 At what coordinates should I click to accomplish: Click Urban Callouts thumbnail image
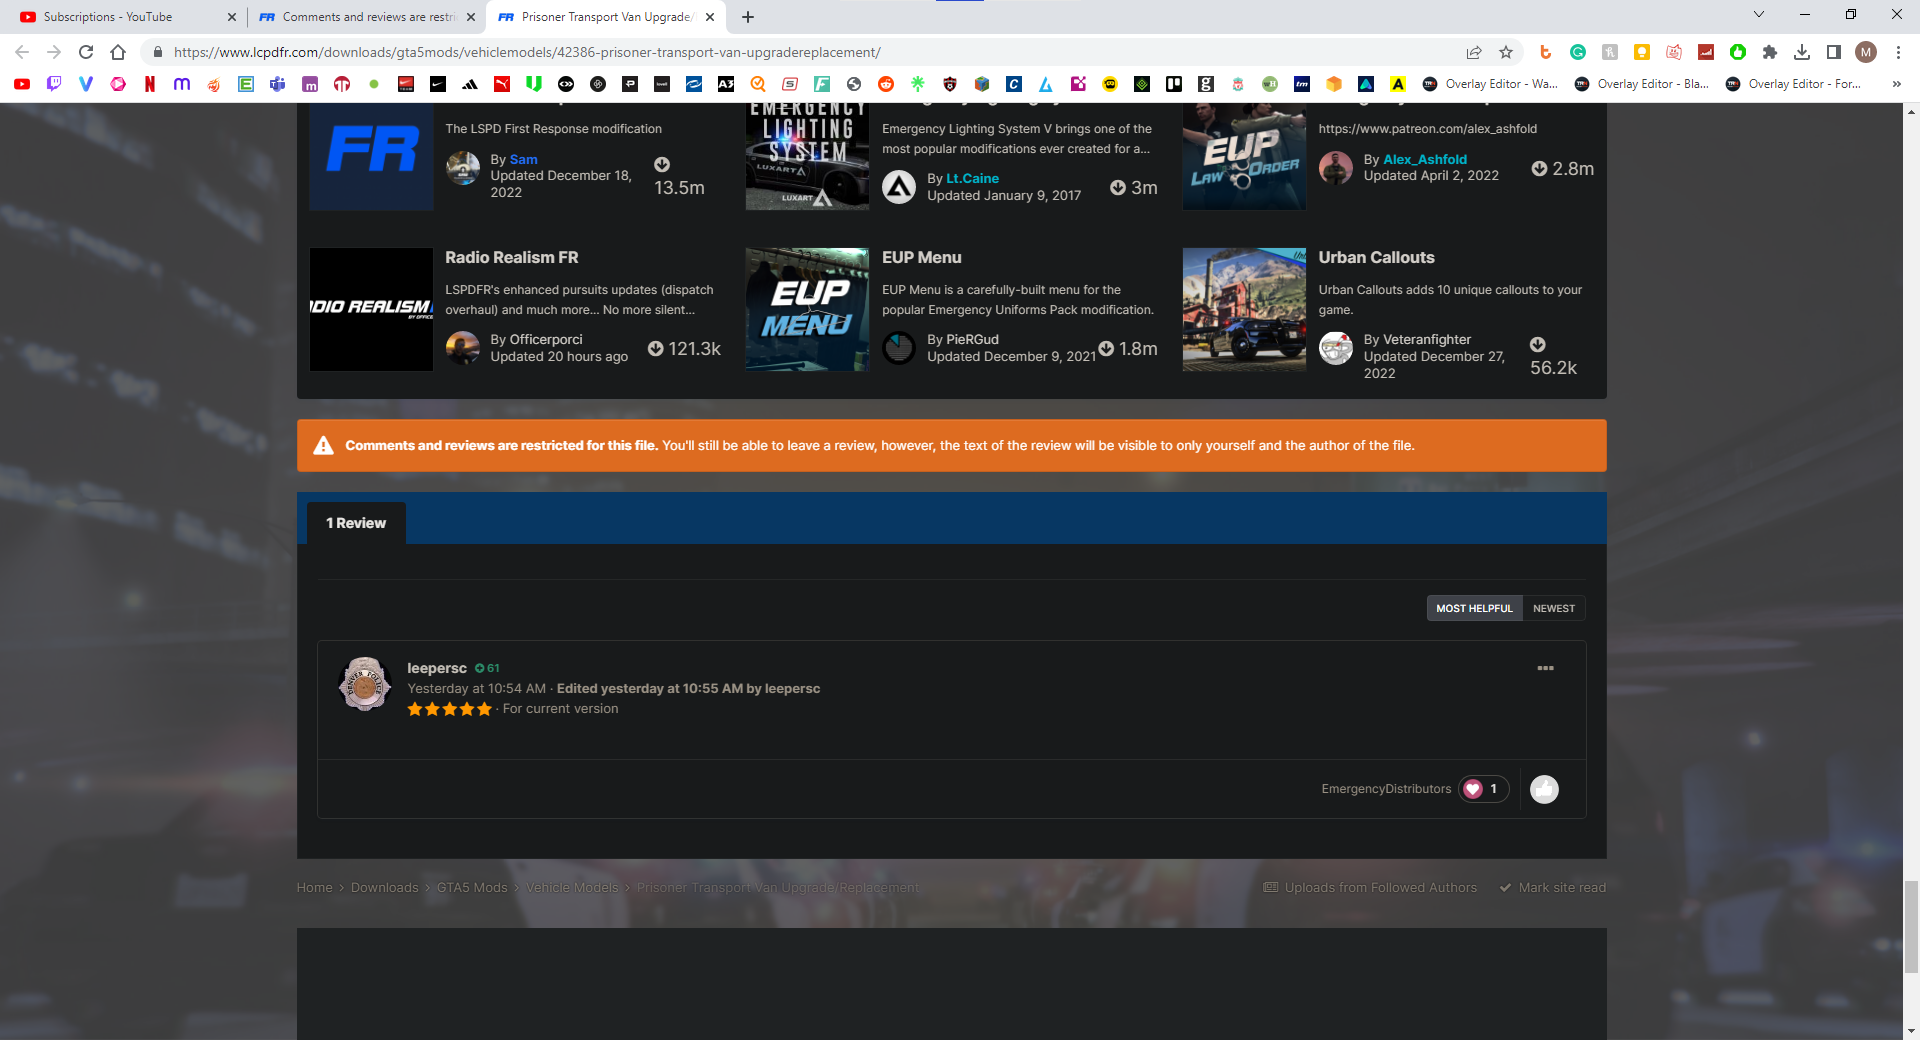(x=1244, y=309)
